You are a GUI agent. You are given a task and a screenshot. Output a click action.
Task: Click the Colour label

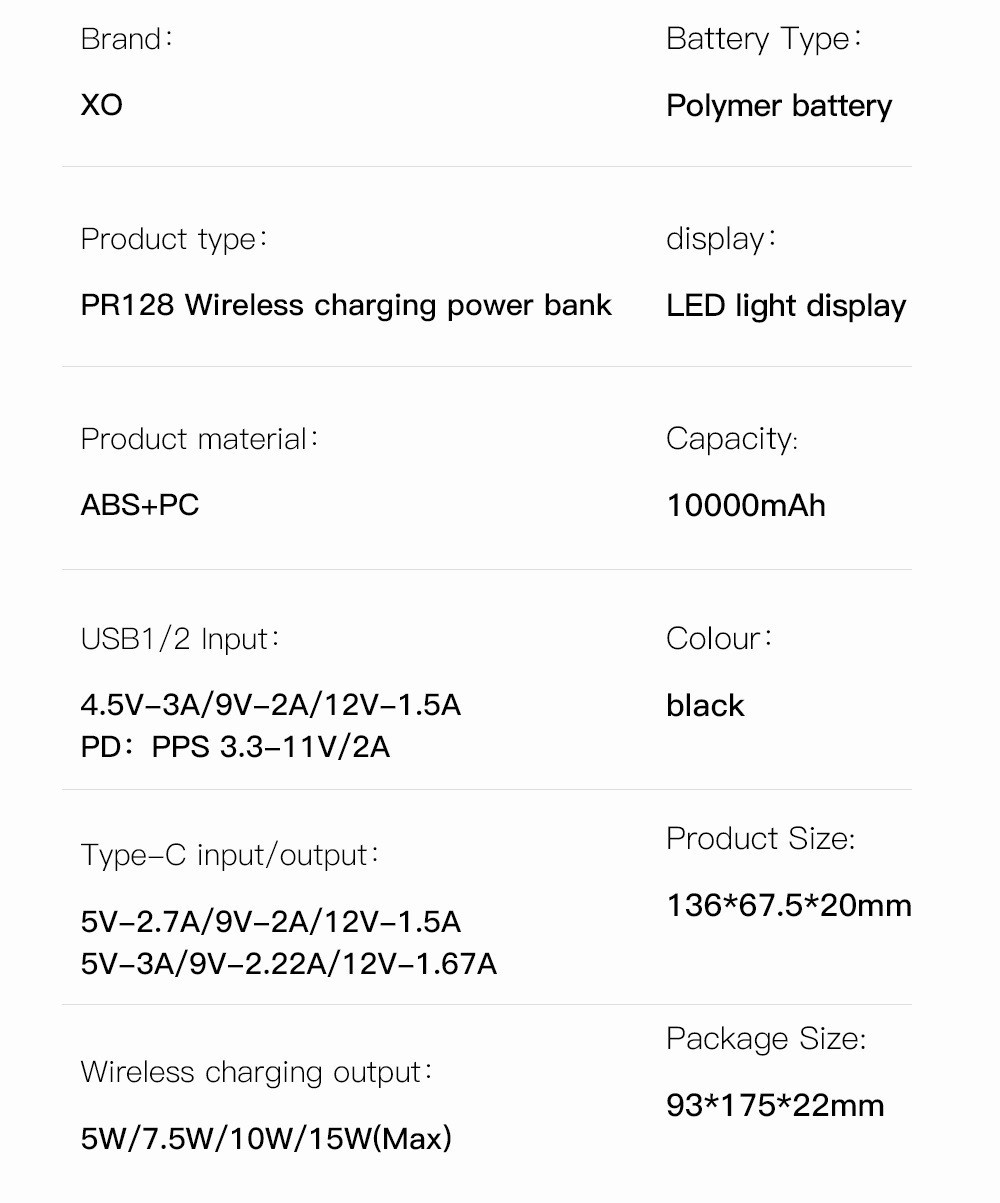click(x=719, y=639)
